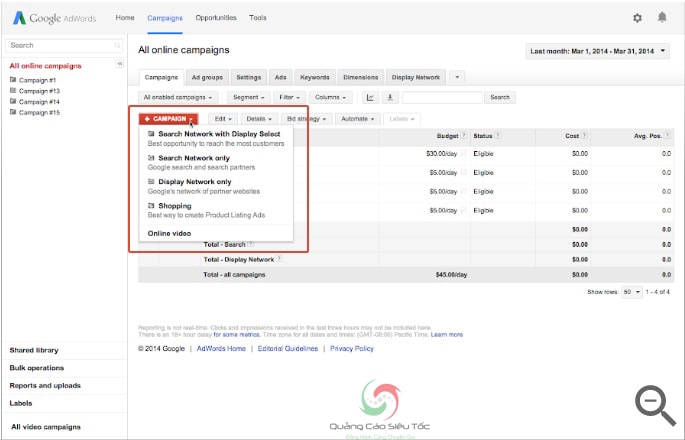This screenshot has height=440, width=685.
Task: Open Bulk operations in sidebar
Action: [37, 368]
